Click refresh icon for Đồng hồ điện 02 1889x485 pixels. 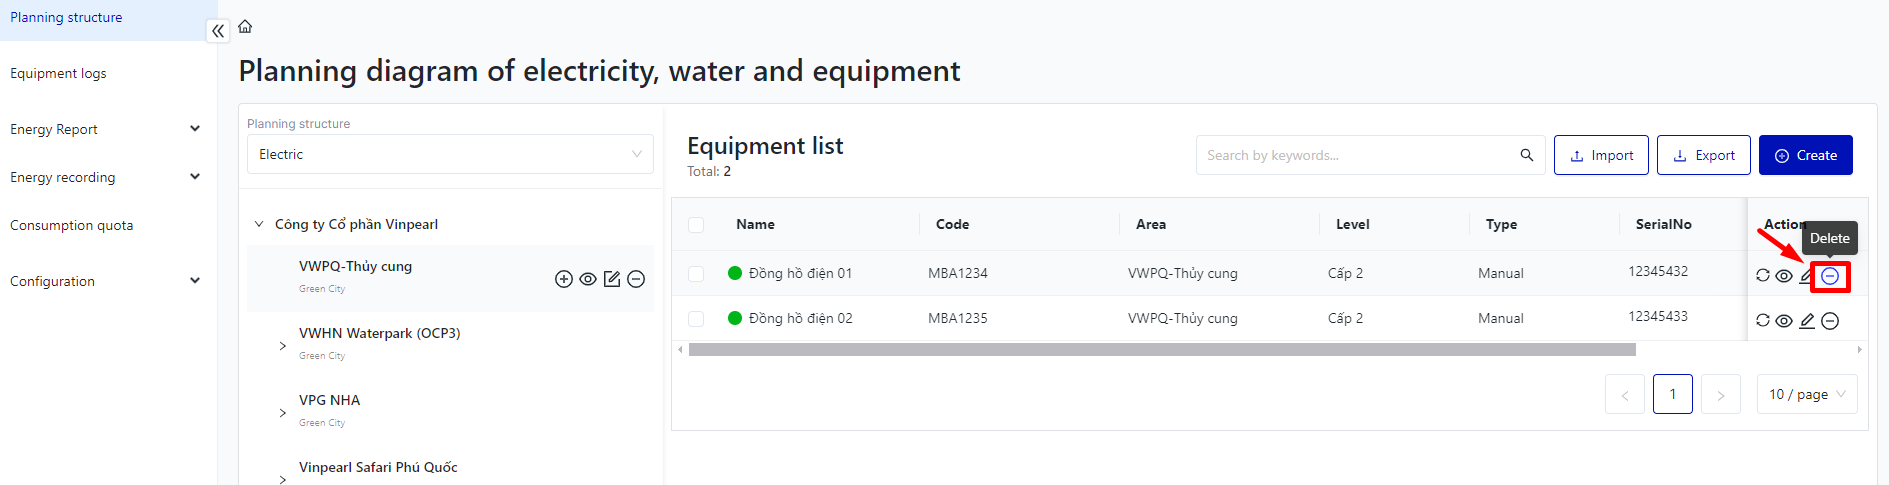click(x=1763, y=321)
